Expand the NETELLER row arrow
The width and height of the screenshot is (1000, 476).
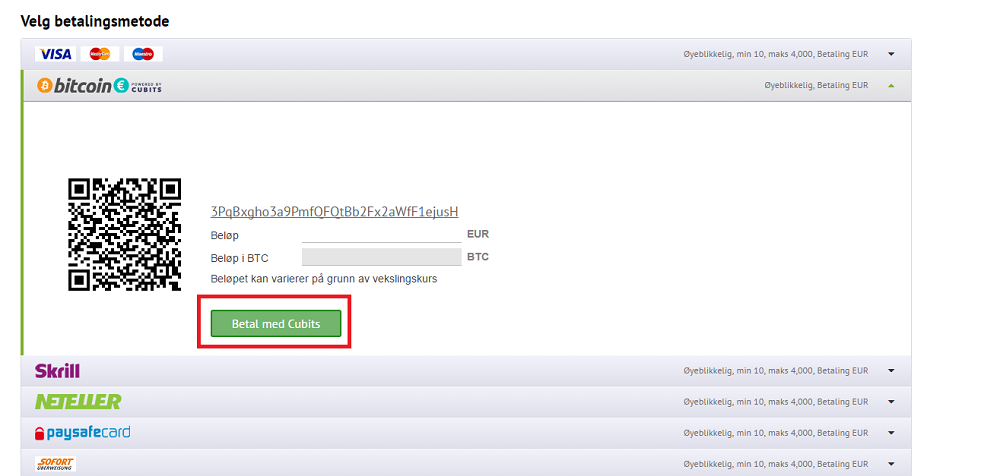point(892,402)
